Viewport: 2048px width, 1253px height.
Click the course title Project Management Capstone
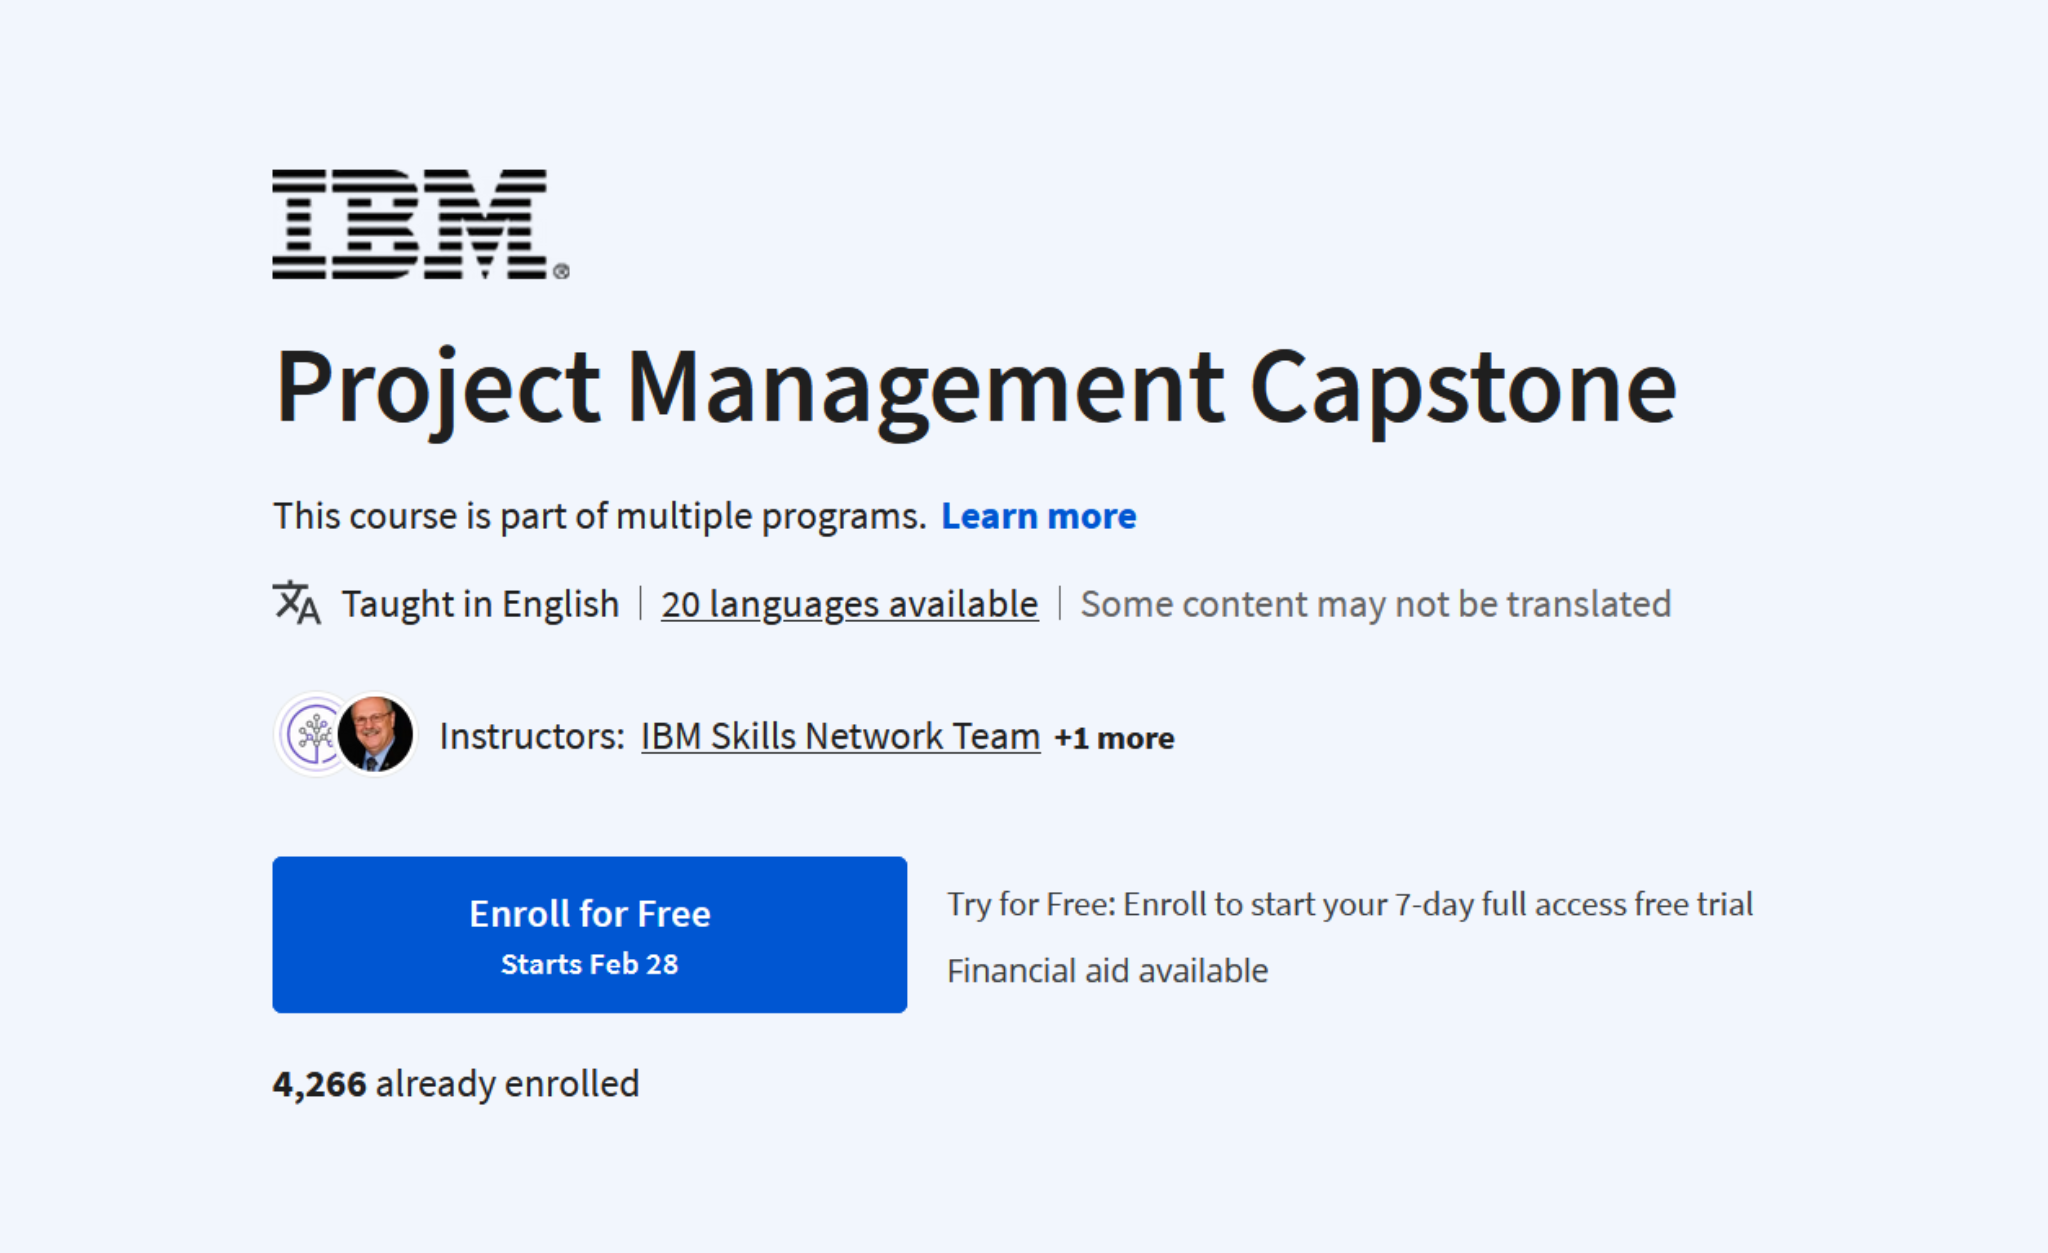975,390
